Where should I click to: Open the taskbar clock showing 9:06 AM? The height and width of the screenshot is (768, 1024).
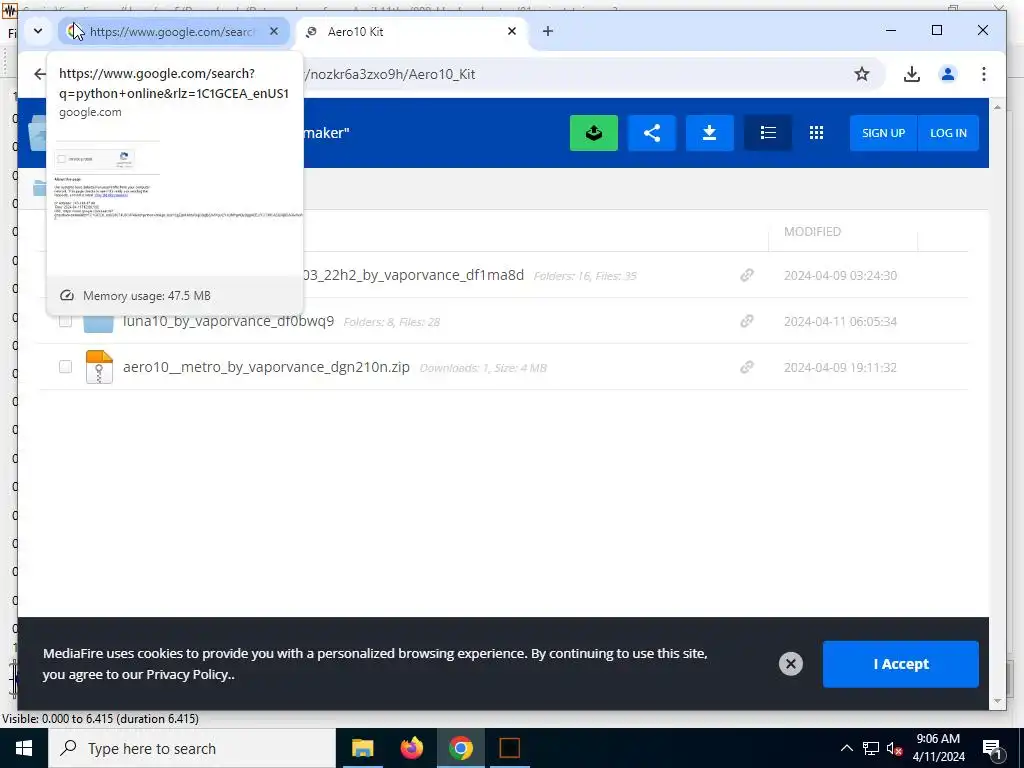(x=938, y=748)
